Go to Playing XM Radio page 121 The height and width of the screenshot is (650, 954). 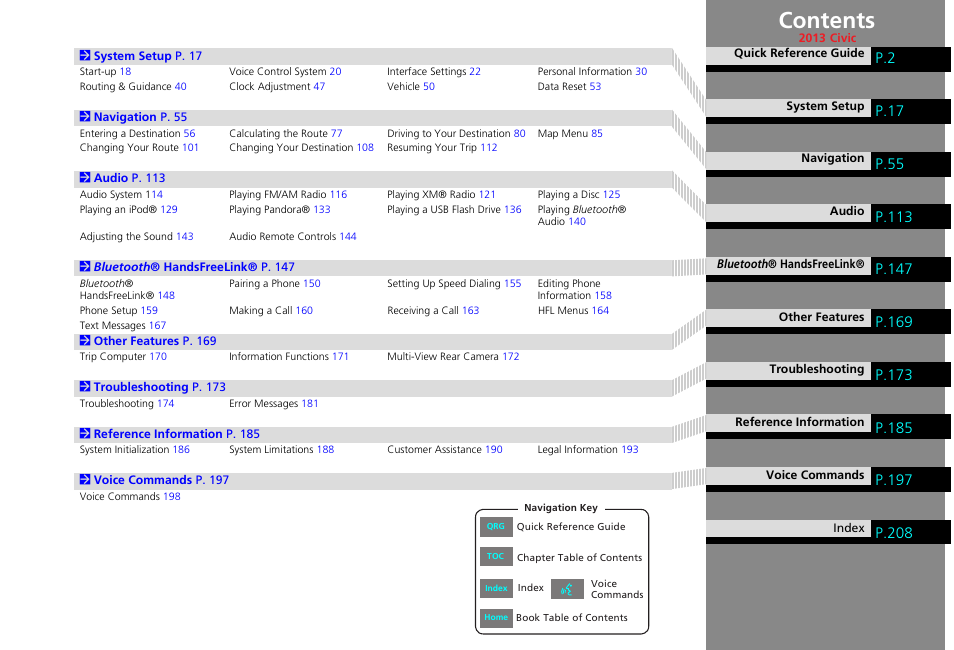442,194
